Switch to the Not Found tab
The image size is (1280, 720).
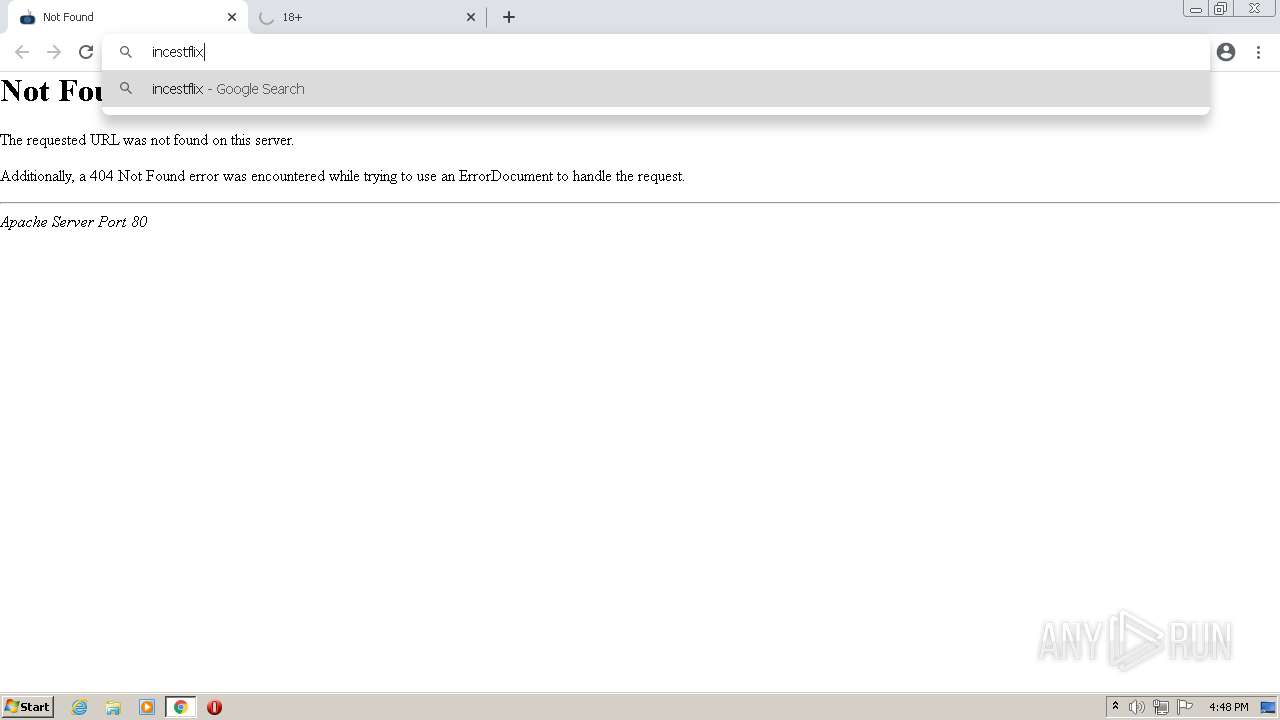tap(128, 17)
